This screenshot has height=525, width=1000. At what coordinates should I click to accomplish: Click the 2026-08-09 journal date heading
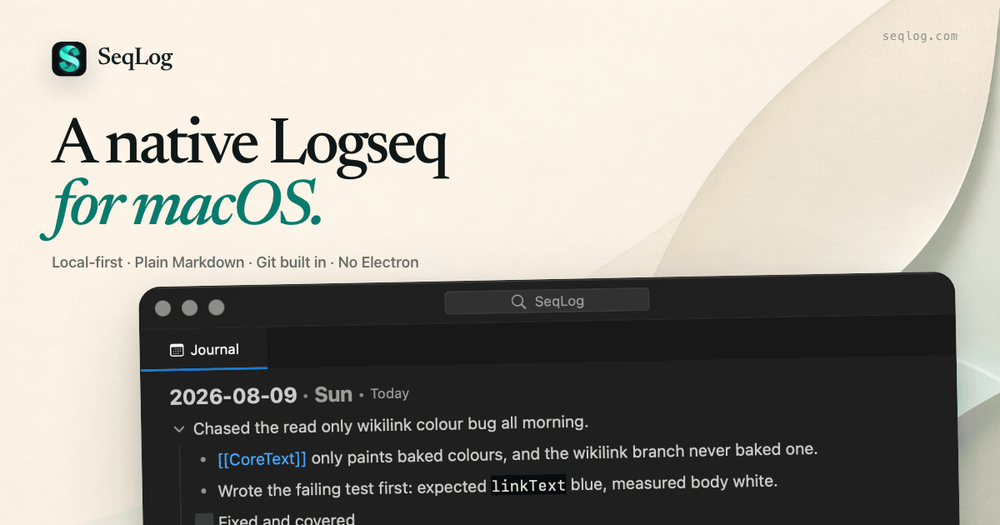[233, 396]
